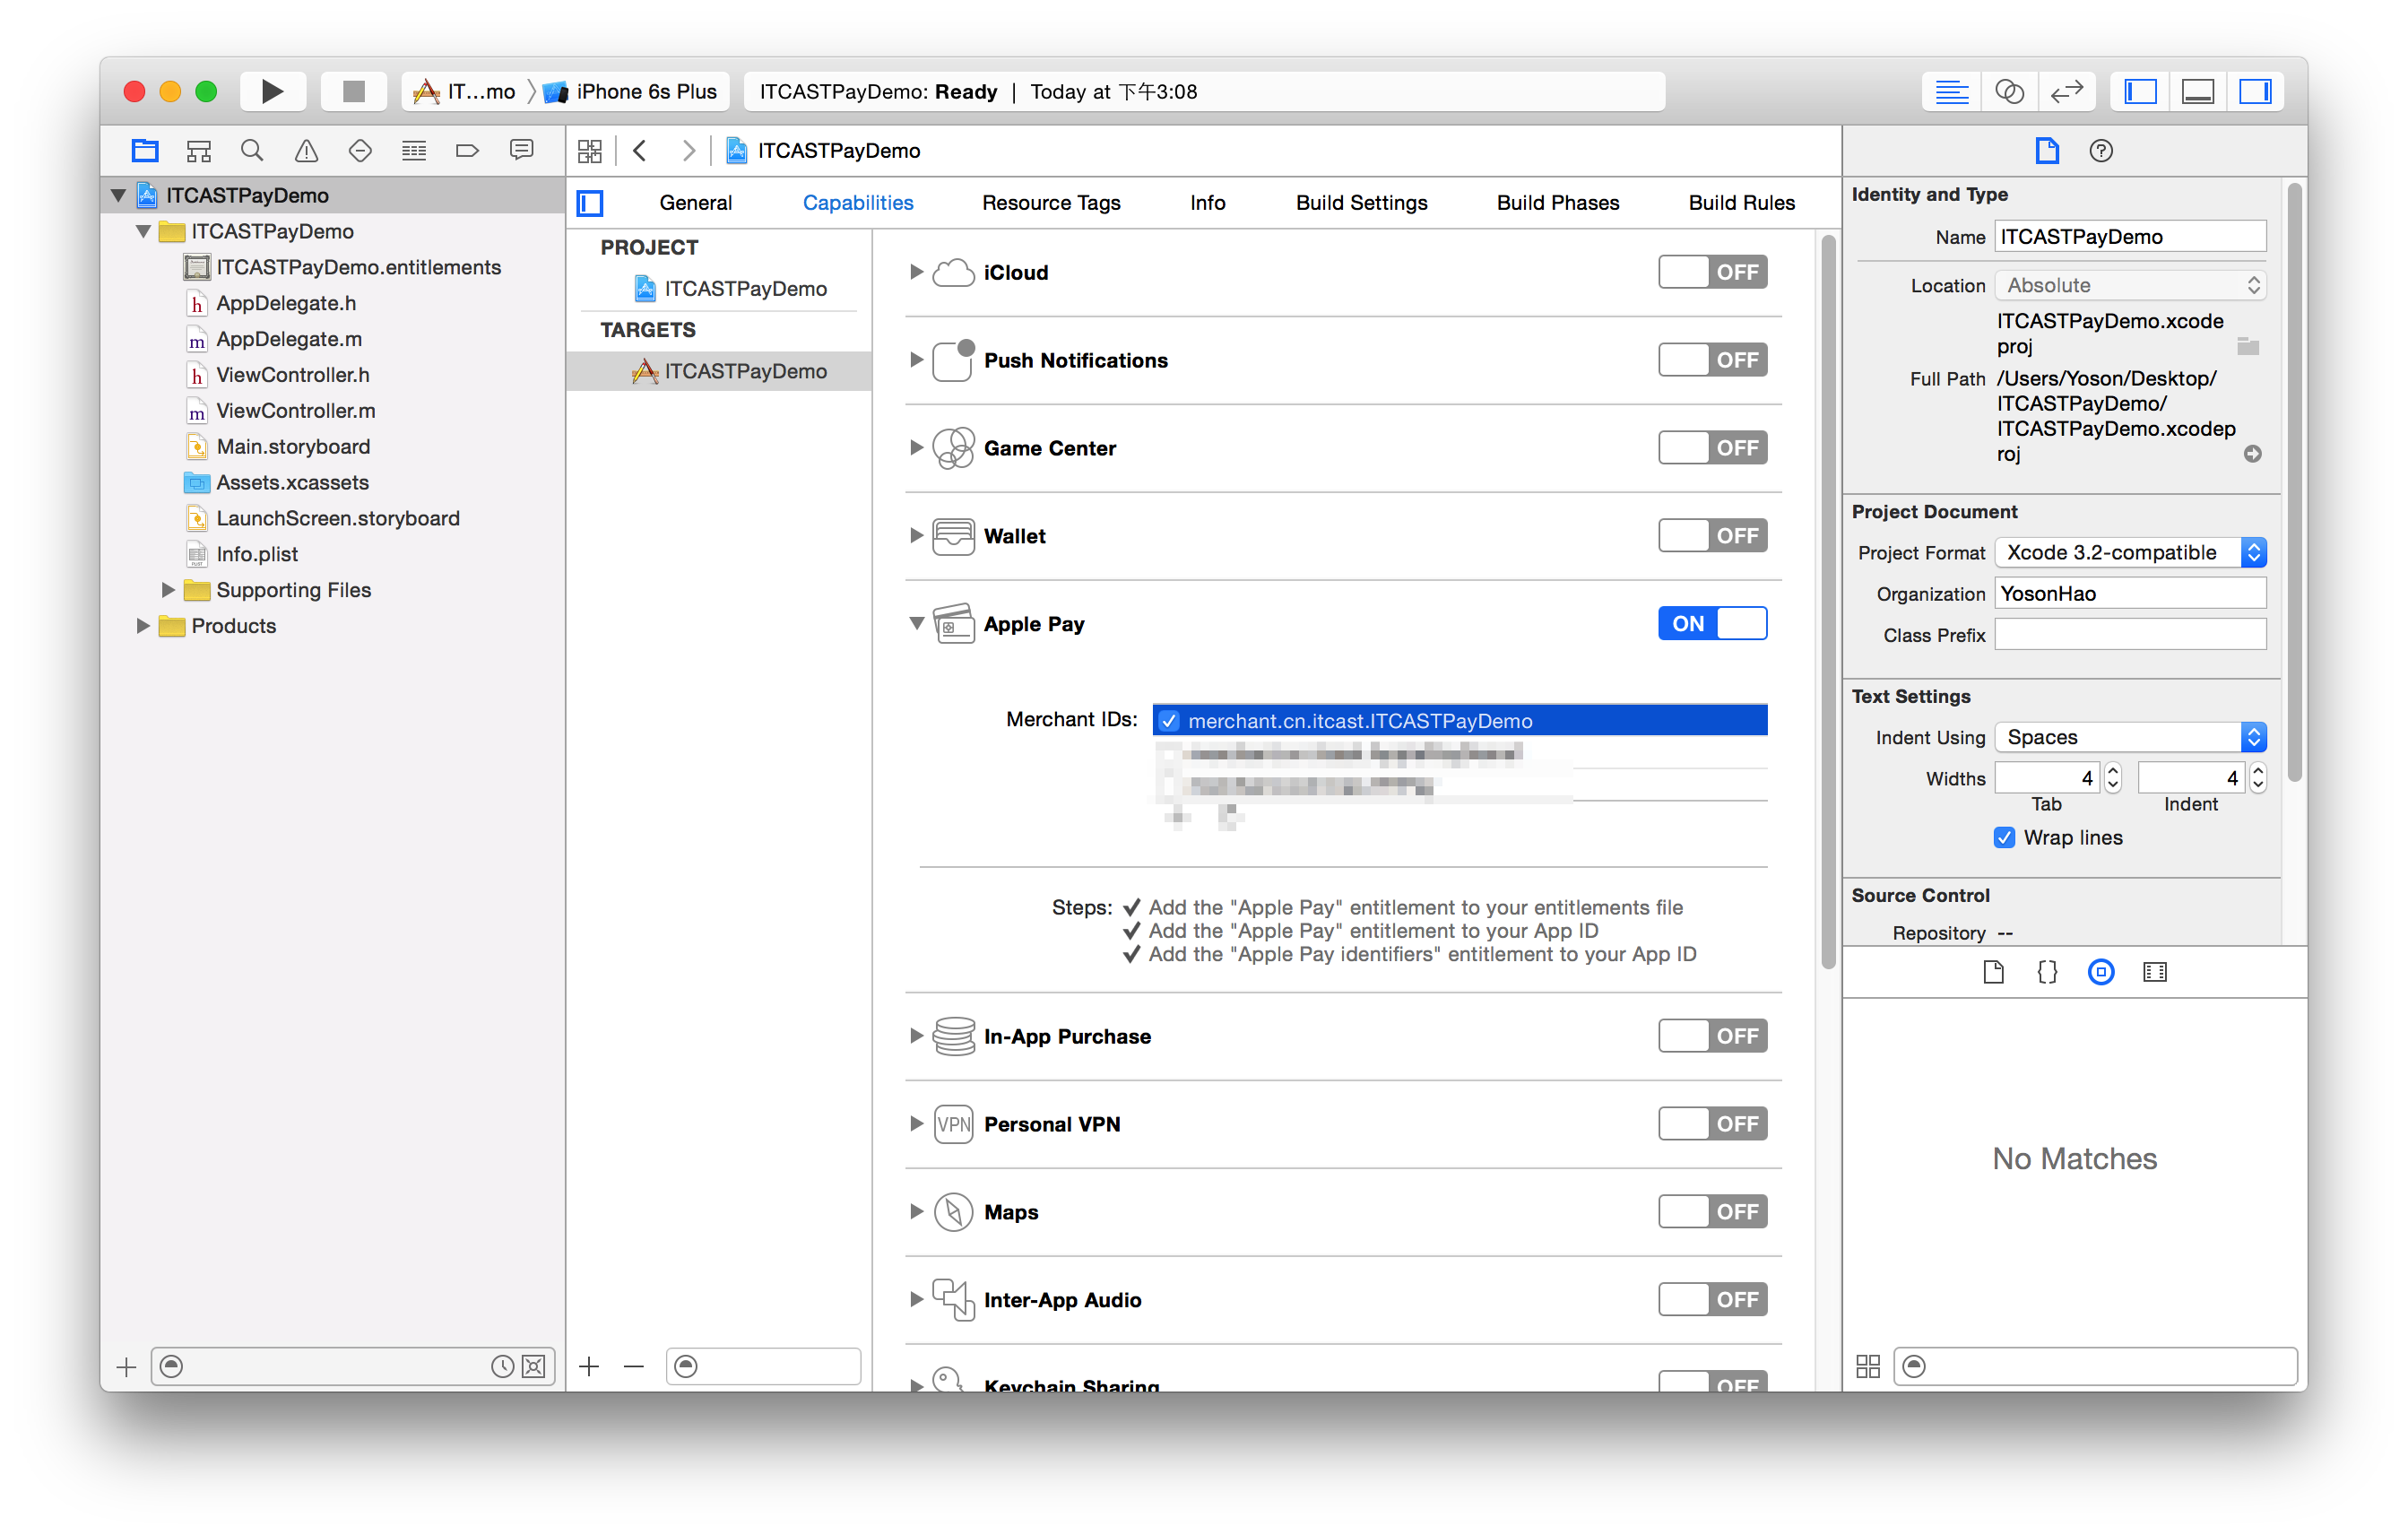Collapse the Apple Pay section
The height and width of the screenshot is (1535, 2408).
[x=916, y=624]
